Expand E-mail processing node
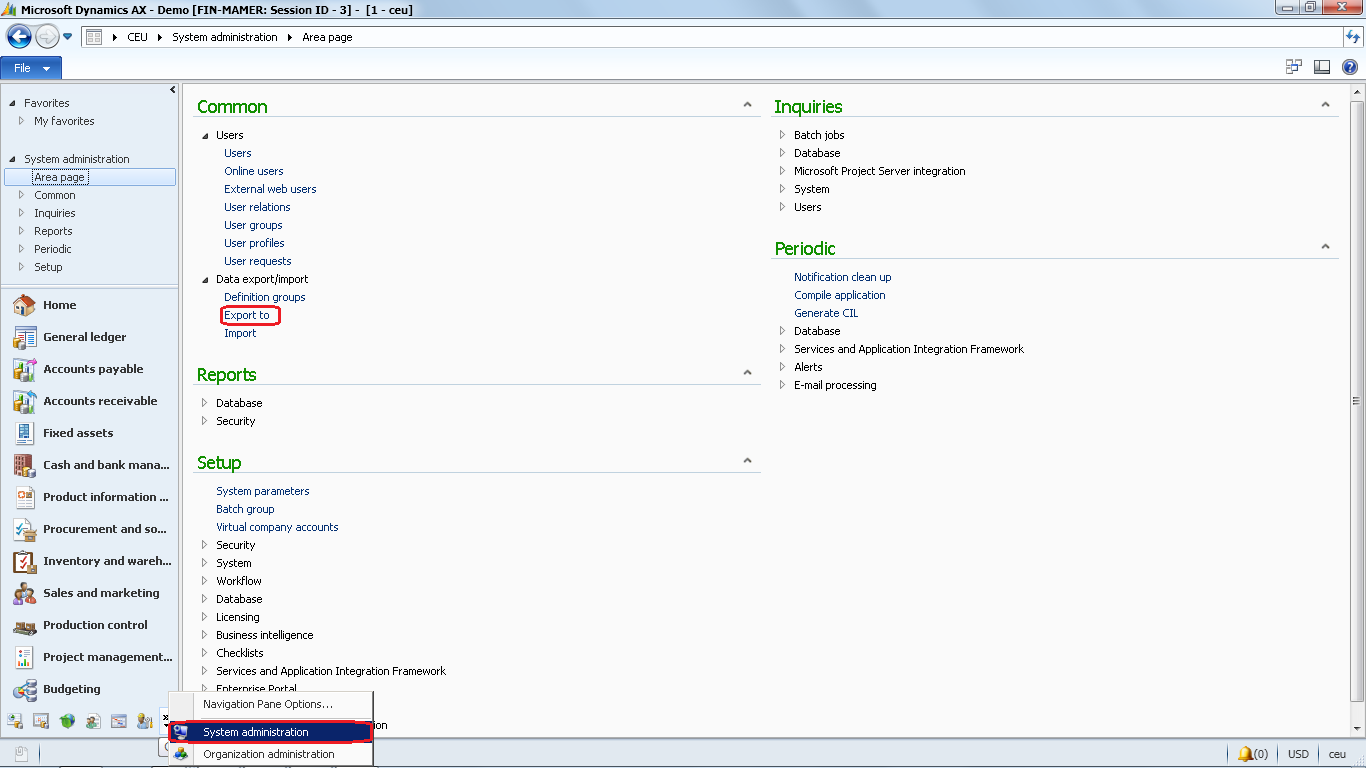The width and height of the screenshot is (1366, 768). (x=783, y=385)
